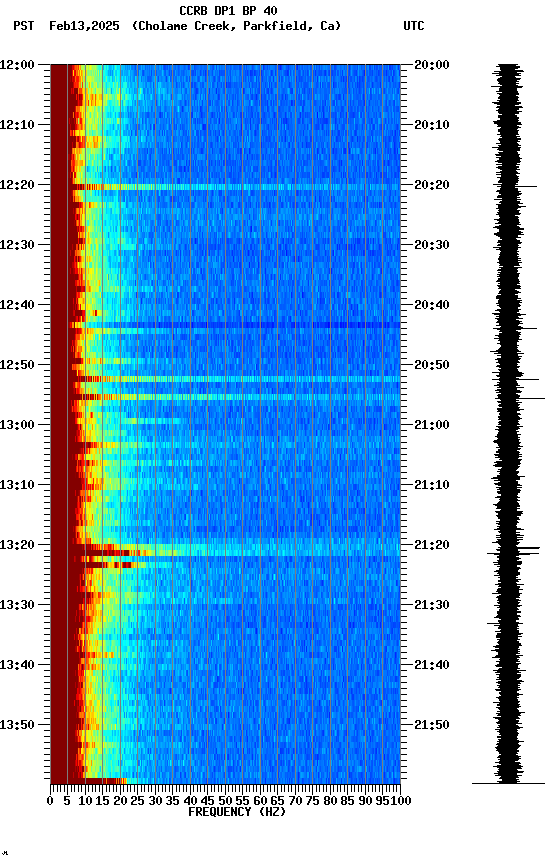Click the PST time label 12:40
The height and width of the screenshot is (864, 552).
point(17,305)
